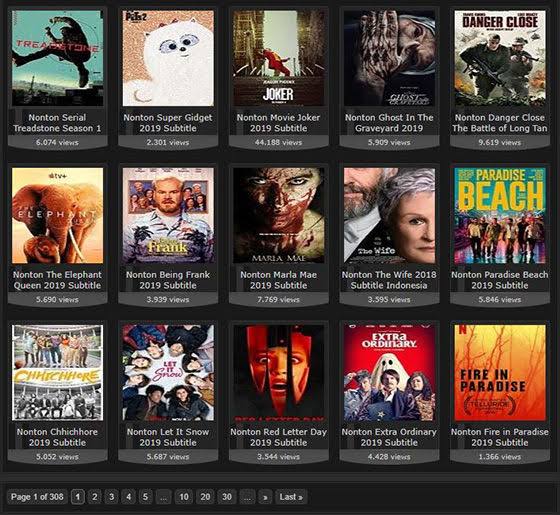Viewport: 560px width, 515px height.
Task: Click 'Nonton Chhichhore 2019 Subtitle' title
Action: pos(57,437)
